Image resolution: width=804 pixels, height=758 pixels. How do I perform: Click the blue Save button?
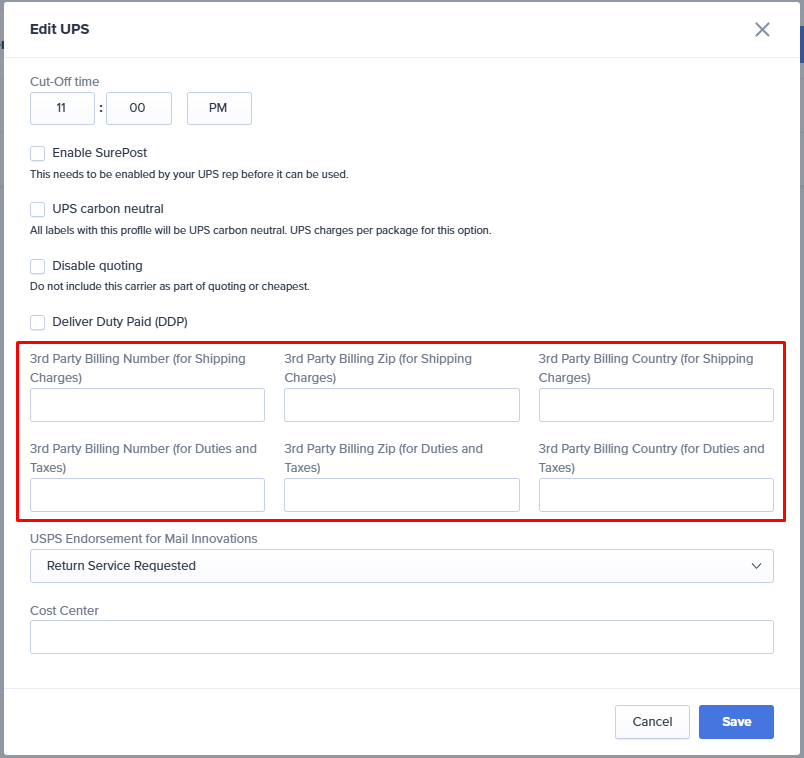coord(736,722)
